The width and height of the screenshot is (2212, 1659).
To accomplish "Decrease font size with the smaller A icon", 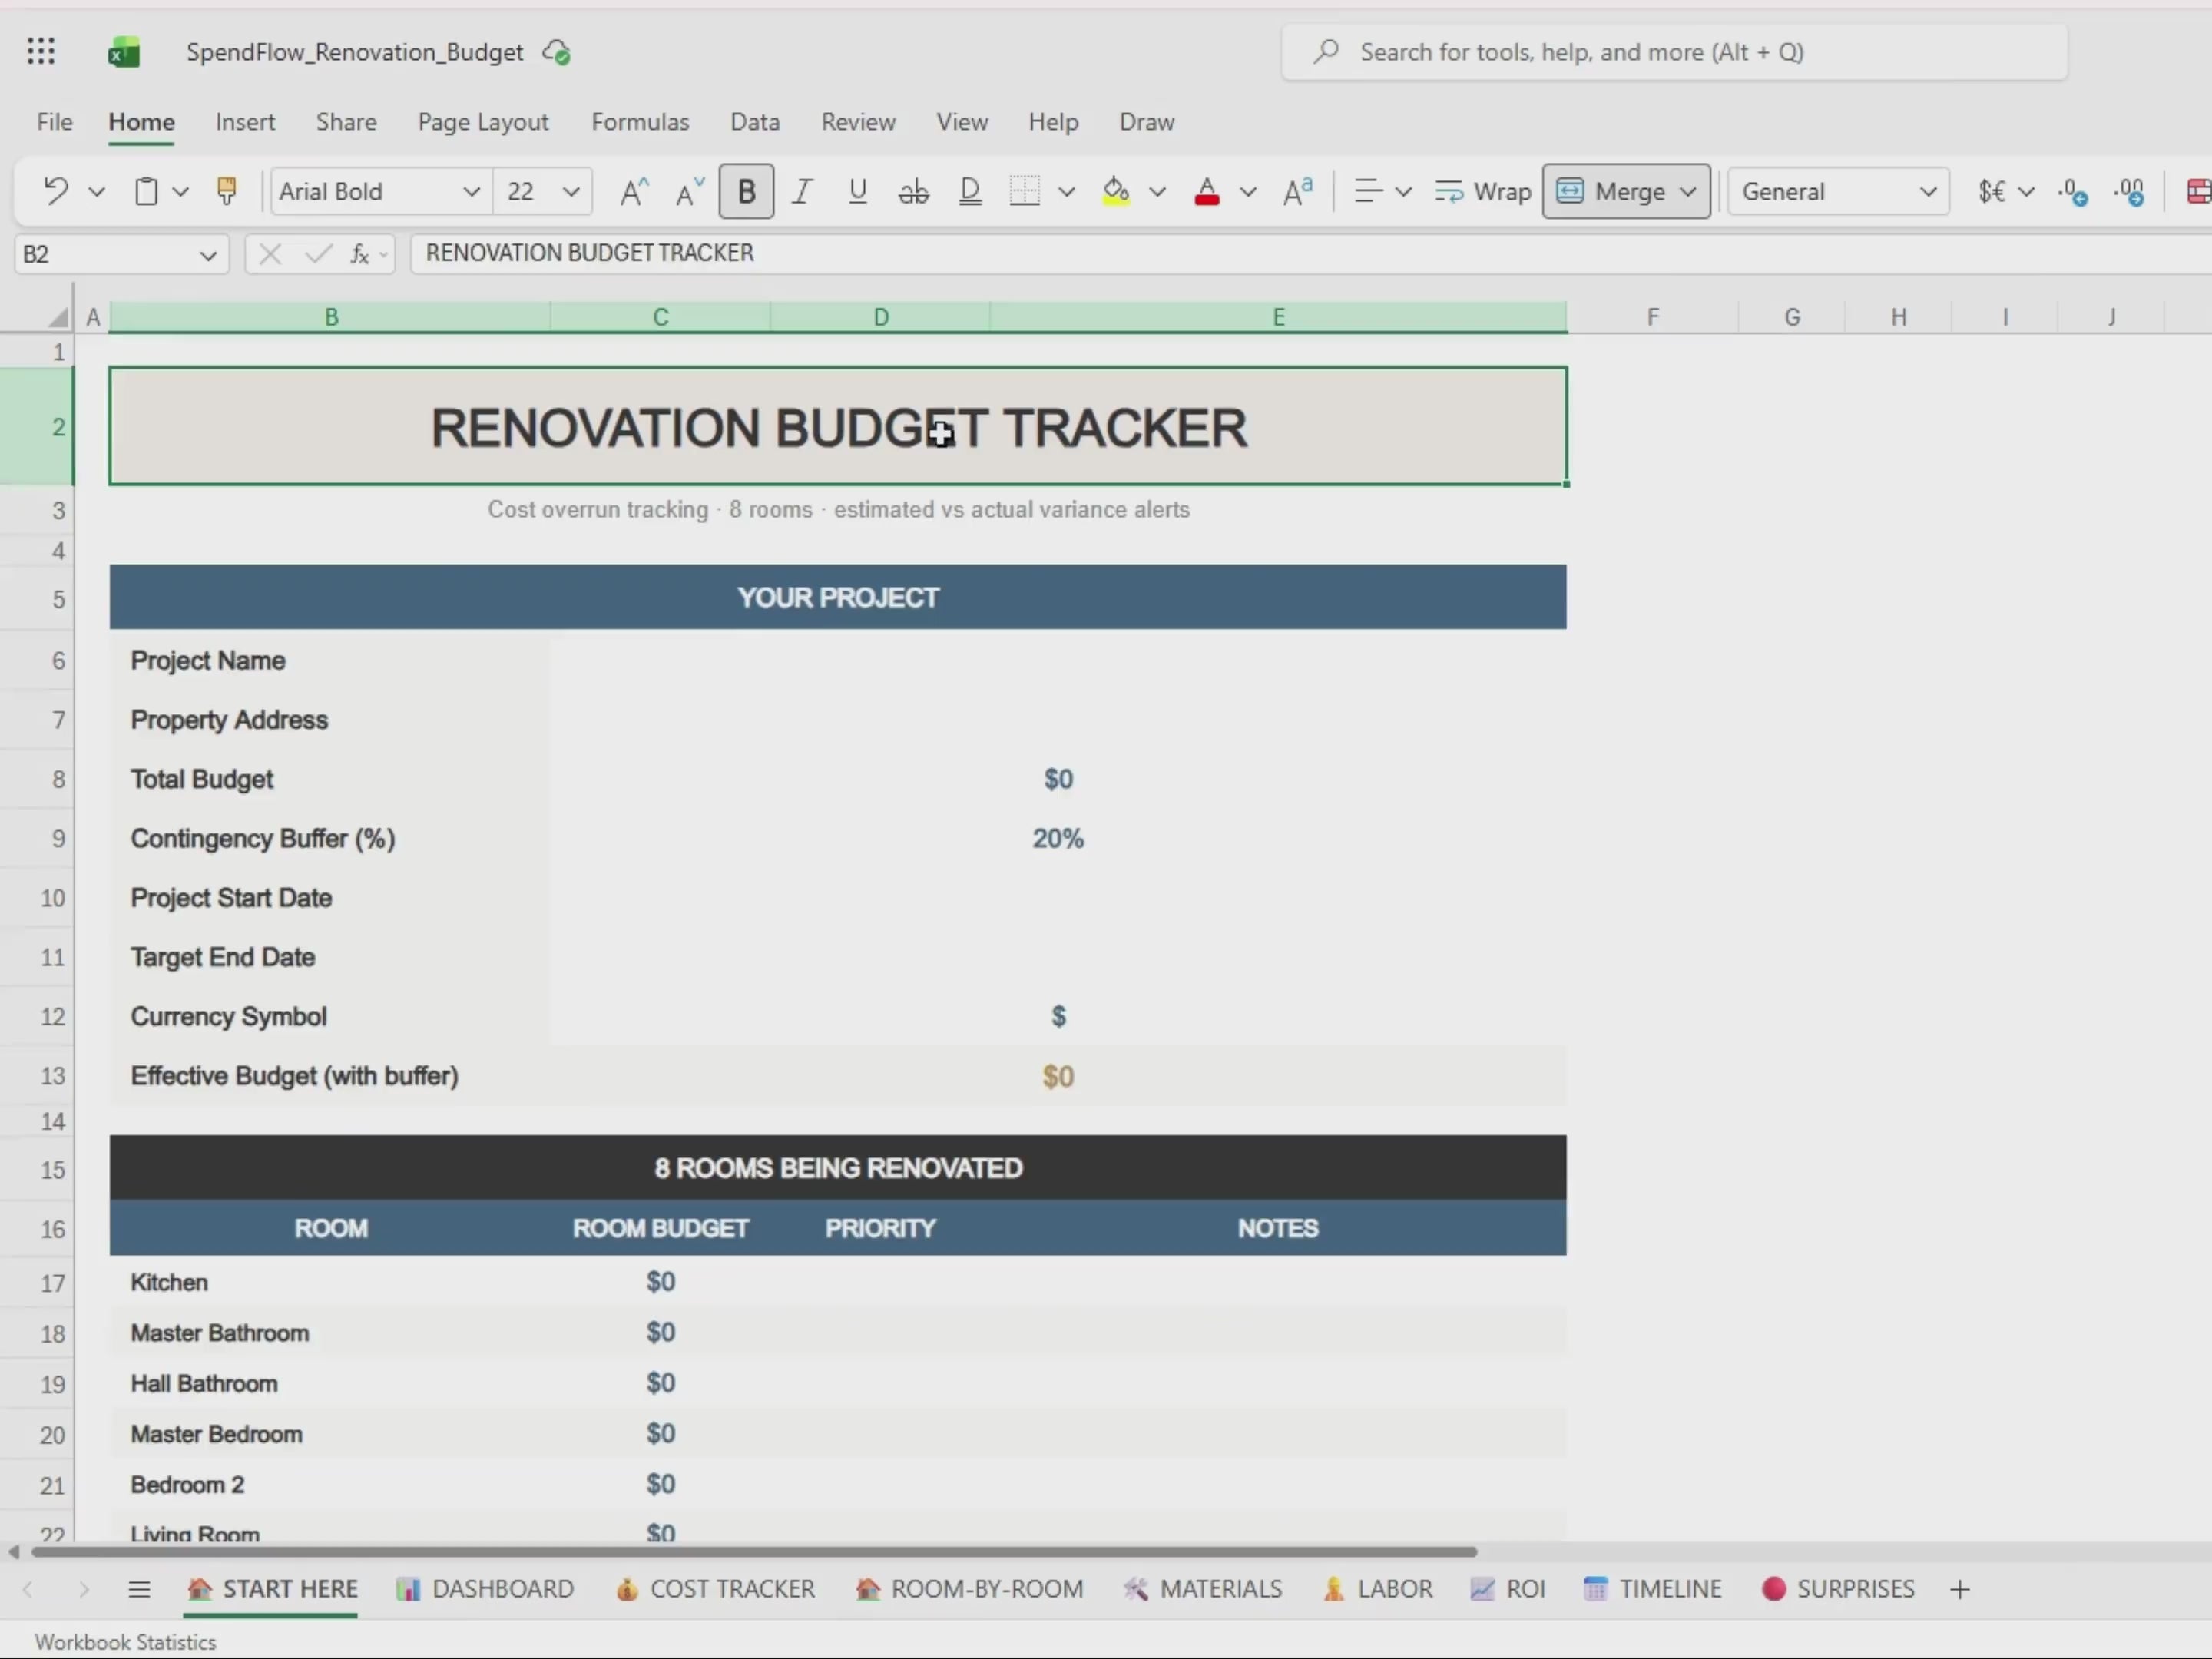I will coord(689,191).
